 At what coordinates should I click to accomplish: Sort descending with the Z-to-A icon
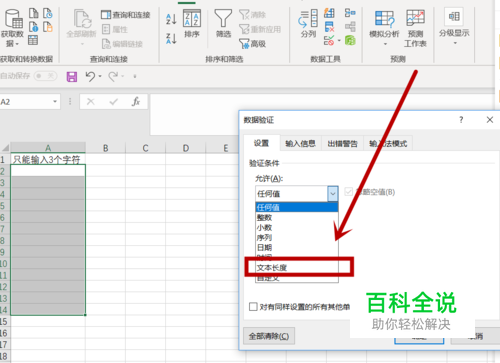coord(171,39)
